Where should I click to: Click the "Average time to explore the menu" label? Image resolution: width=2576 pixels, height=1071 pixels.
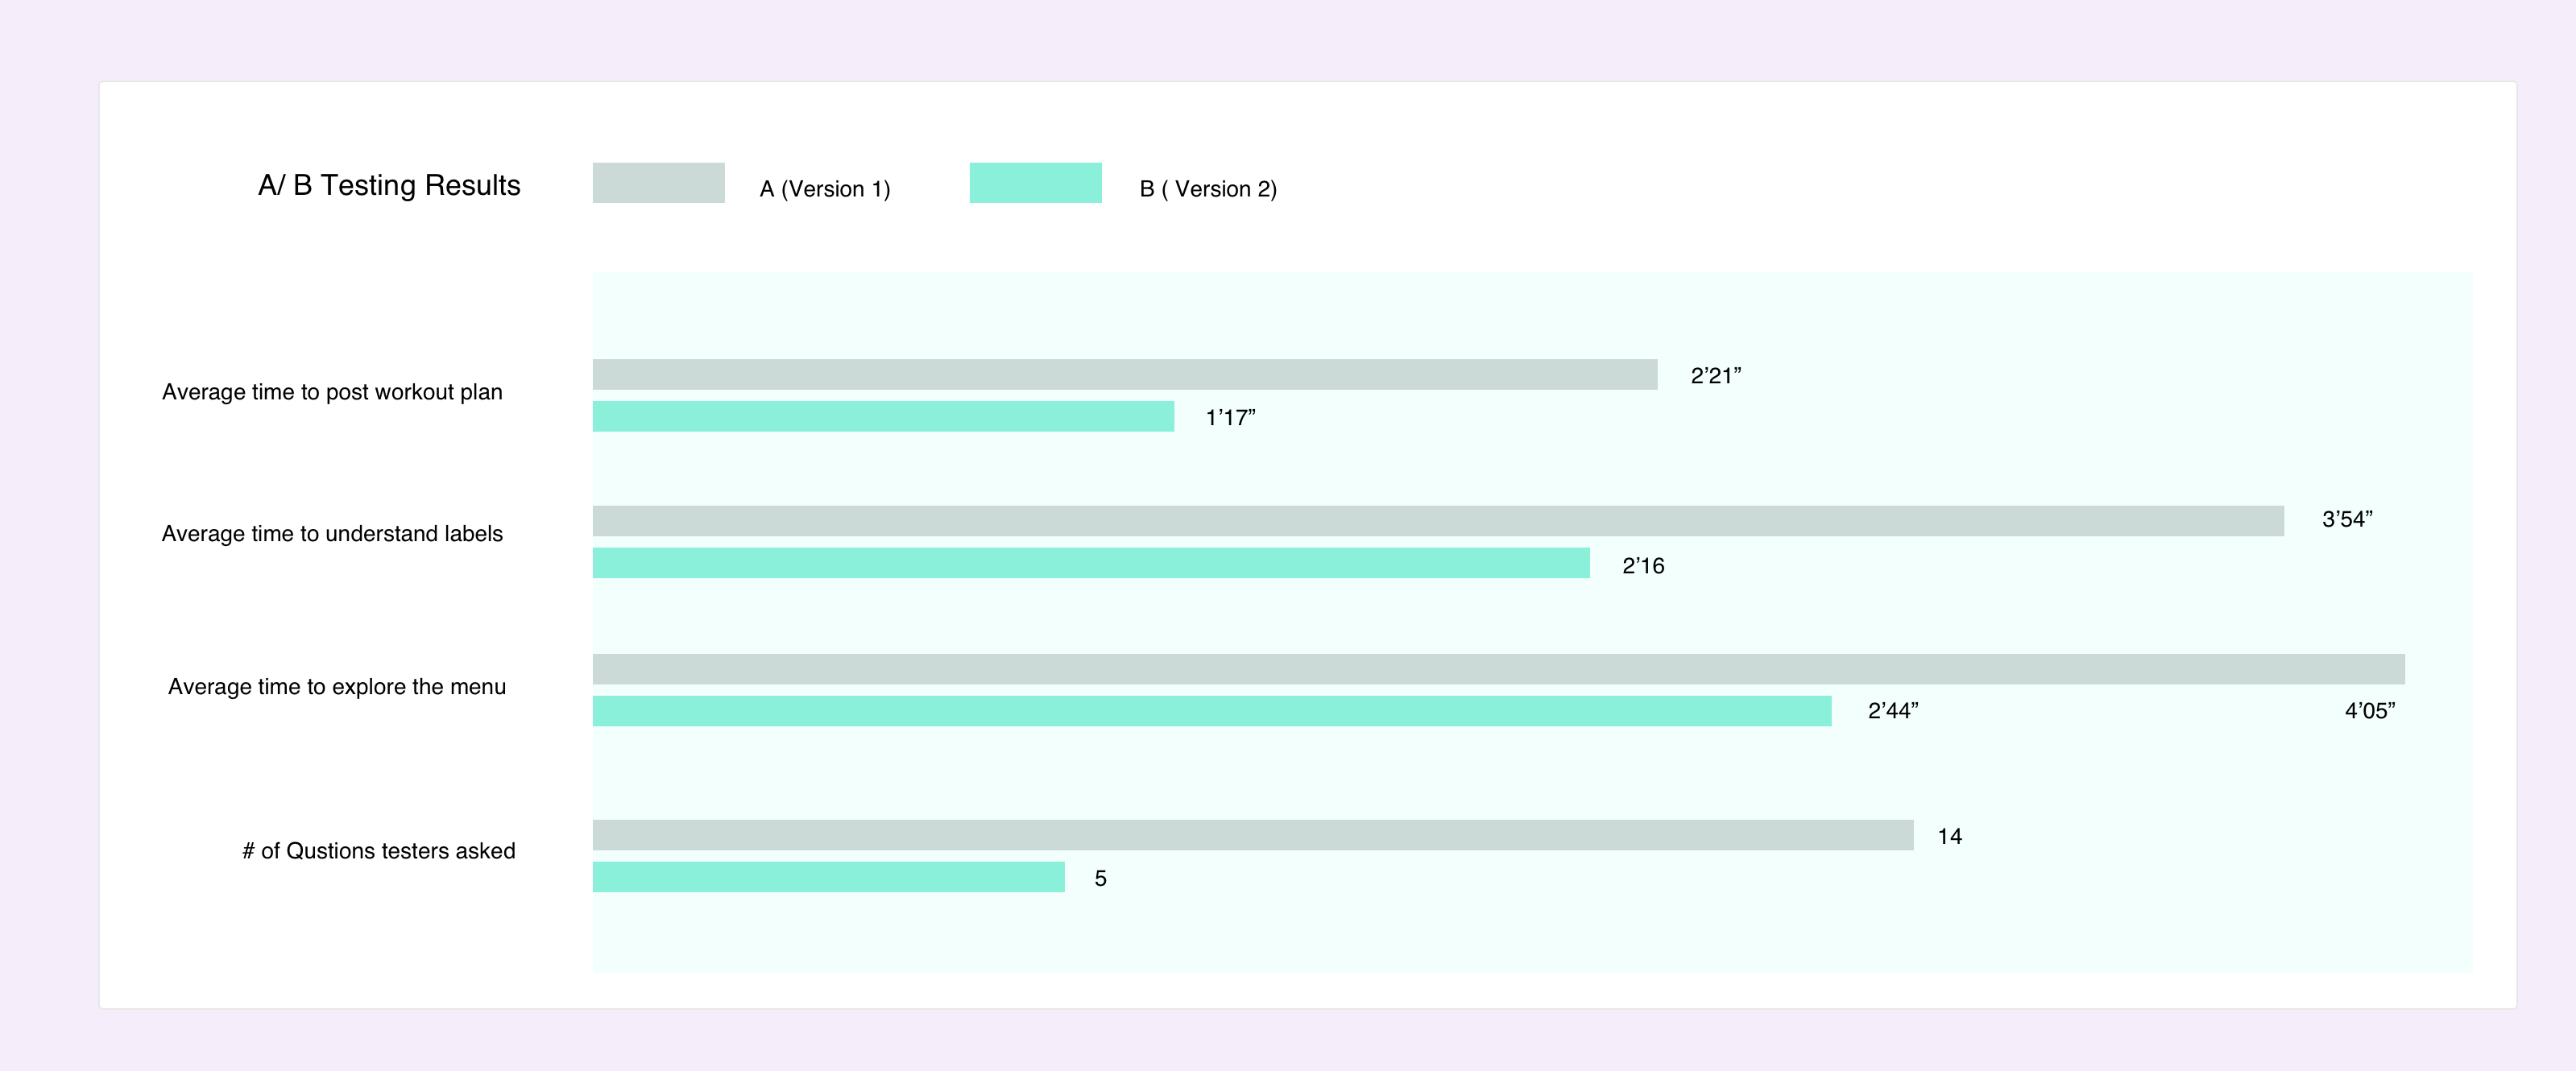(x=337, y=687)
